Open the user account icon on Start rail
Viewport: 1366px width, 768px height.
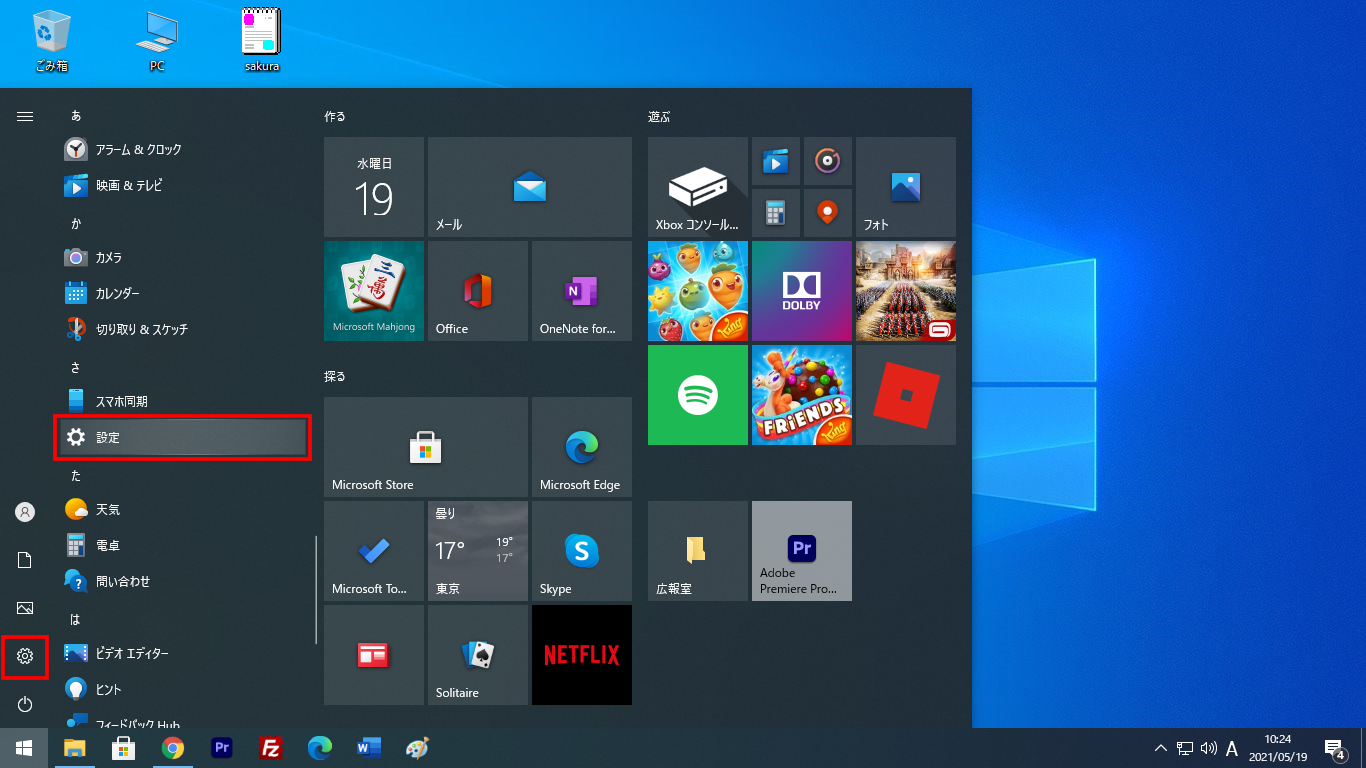point(25,512)
